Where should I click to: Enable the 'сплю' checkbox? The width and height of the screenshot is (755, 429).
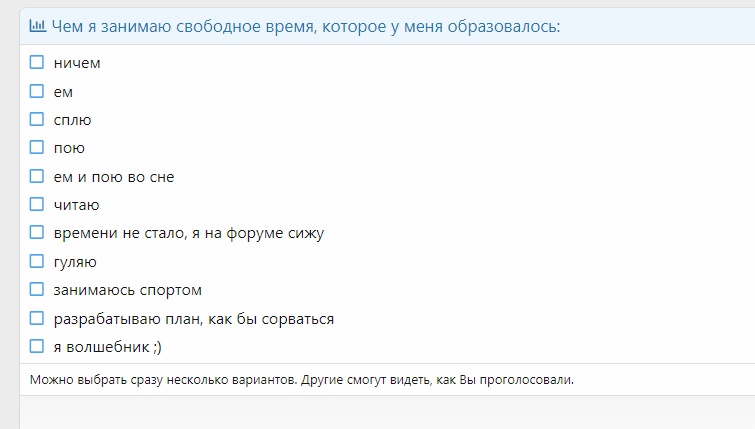[37, 119]
